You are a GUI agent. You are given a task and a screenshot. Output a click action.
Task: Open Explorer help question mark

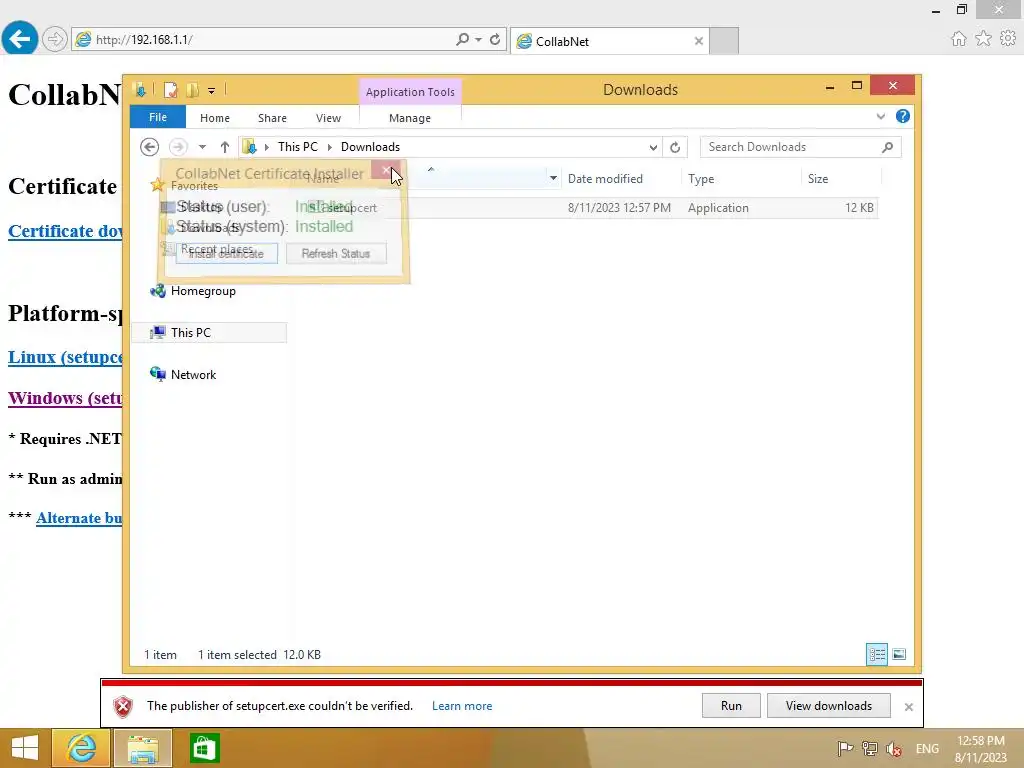[903, 116]
